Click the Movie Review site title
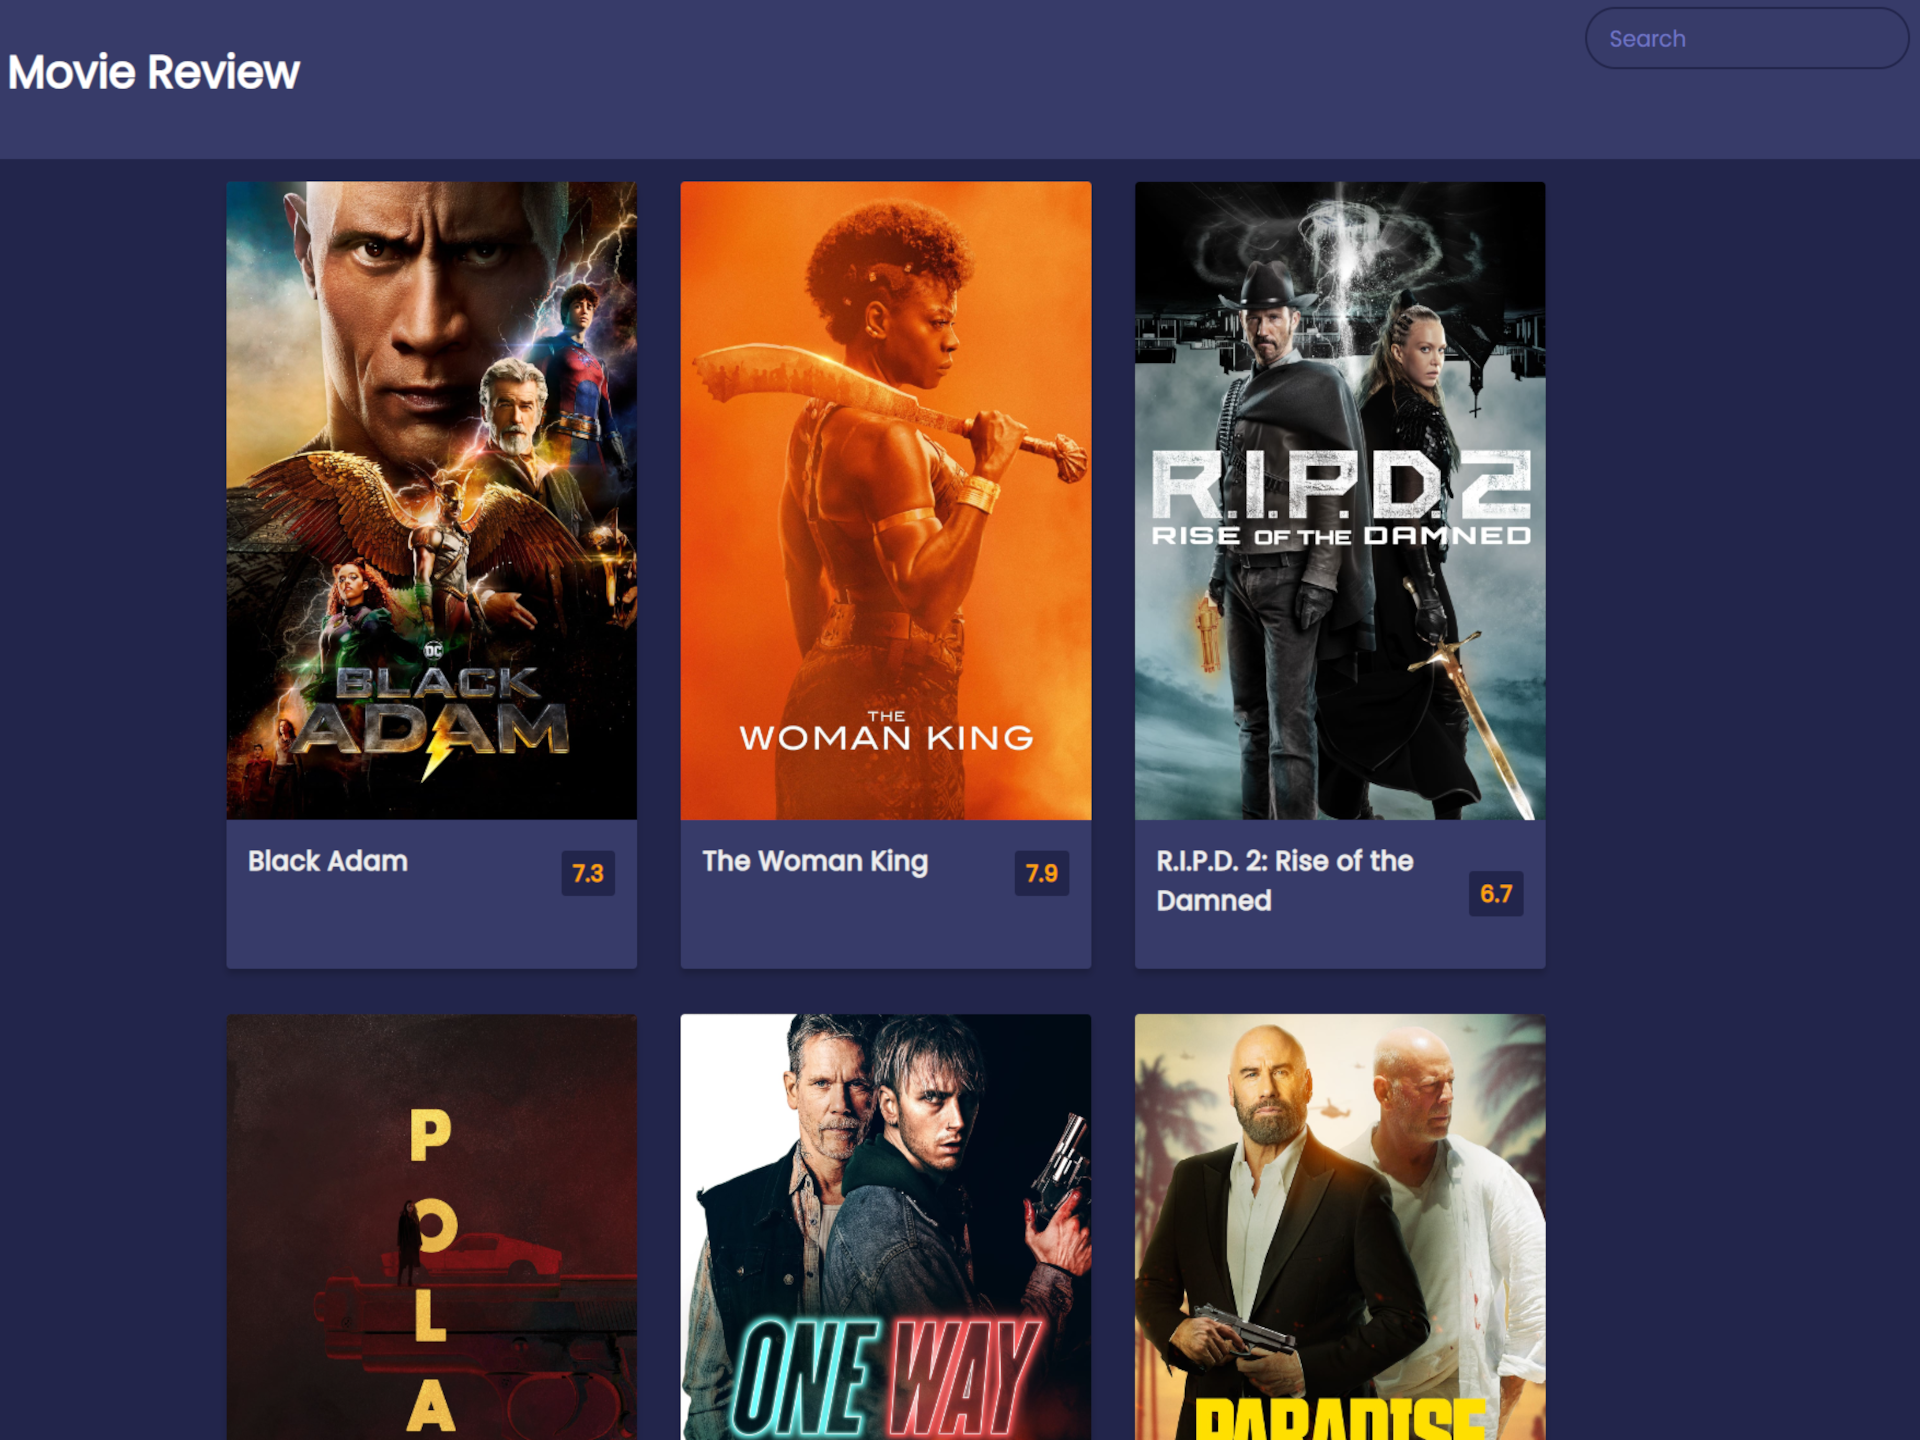Image resolution: width=1920 pixels, height=1440 pixels. [153, 72]
